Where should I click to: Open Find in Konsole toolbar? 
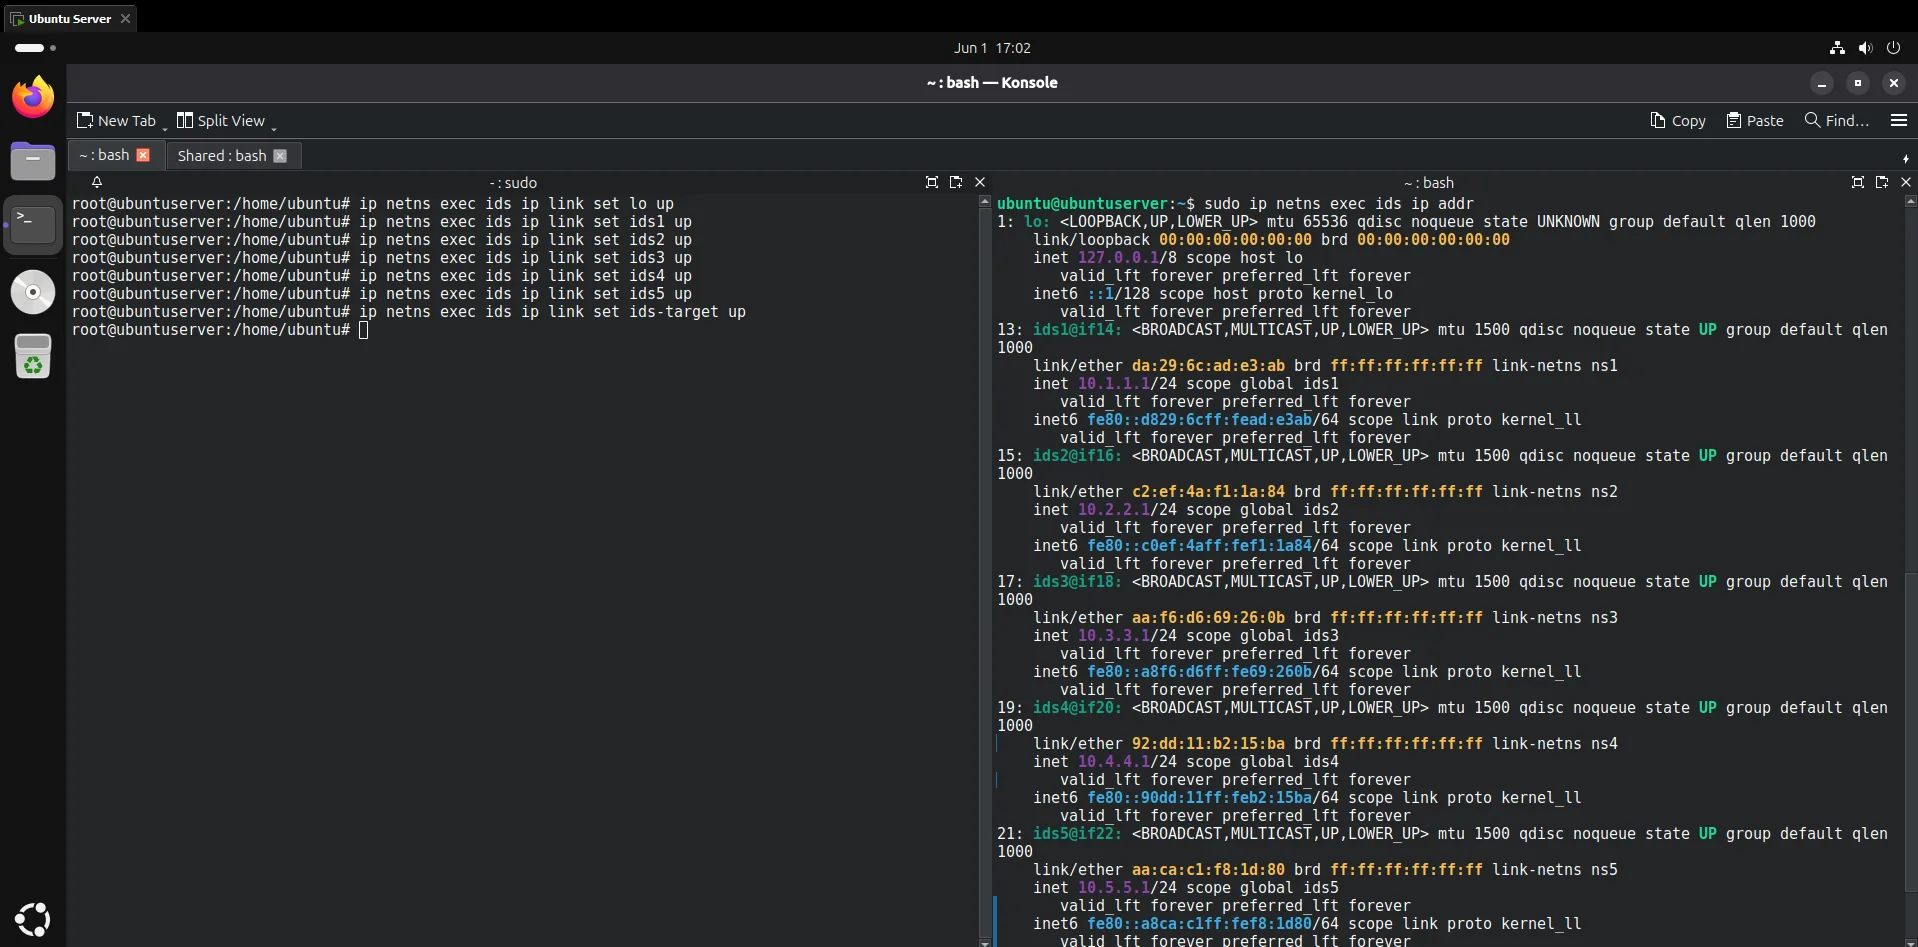click(1836, 120)
